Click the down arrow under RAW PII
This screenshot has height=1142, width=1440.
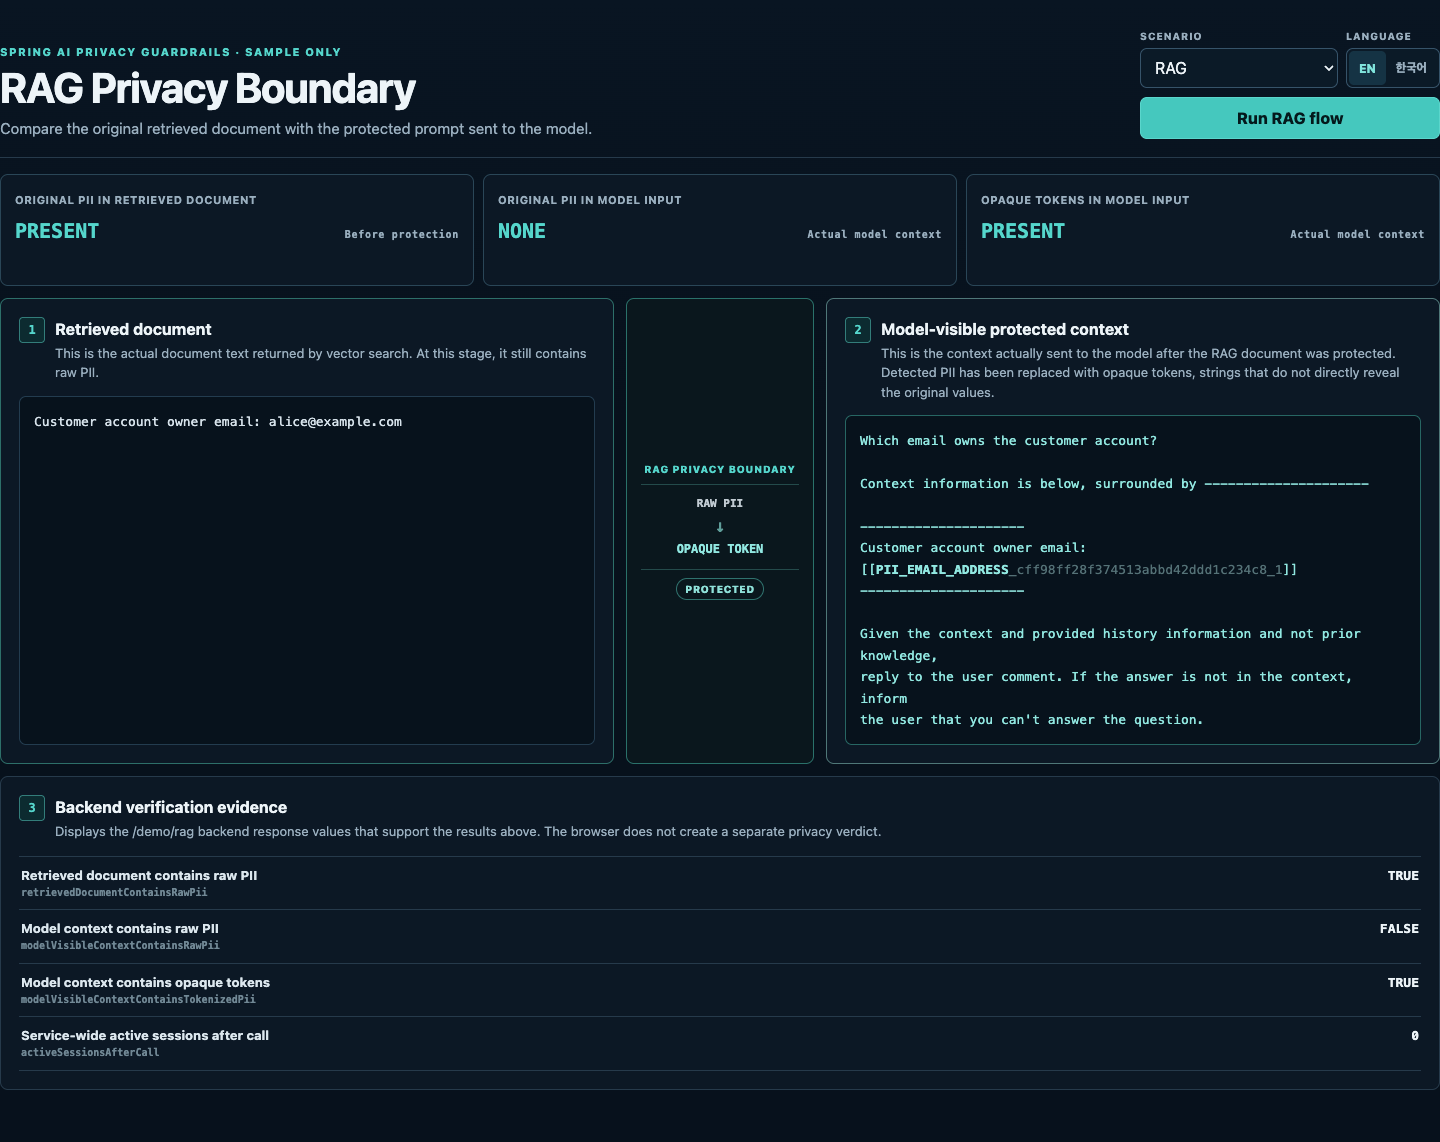[720, 527]
